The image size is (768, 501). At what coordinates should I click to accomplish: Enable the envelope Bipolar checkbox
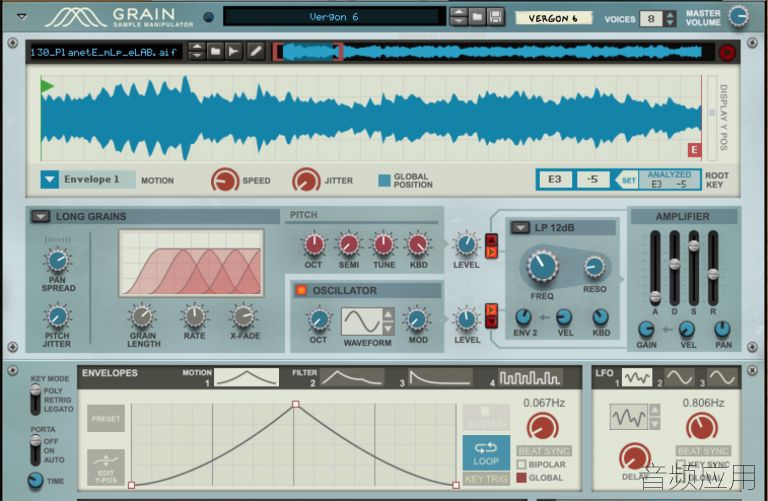click(x=521, y=464)
